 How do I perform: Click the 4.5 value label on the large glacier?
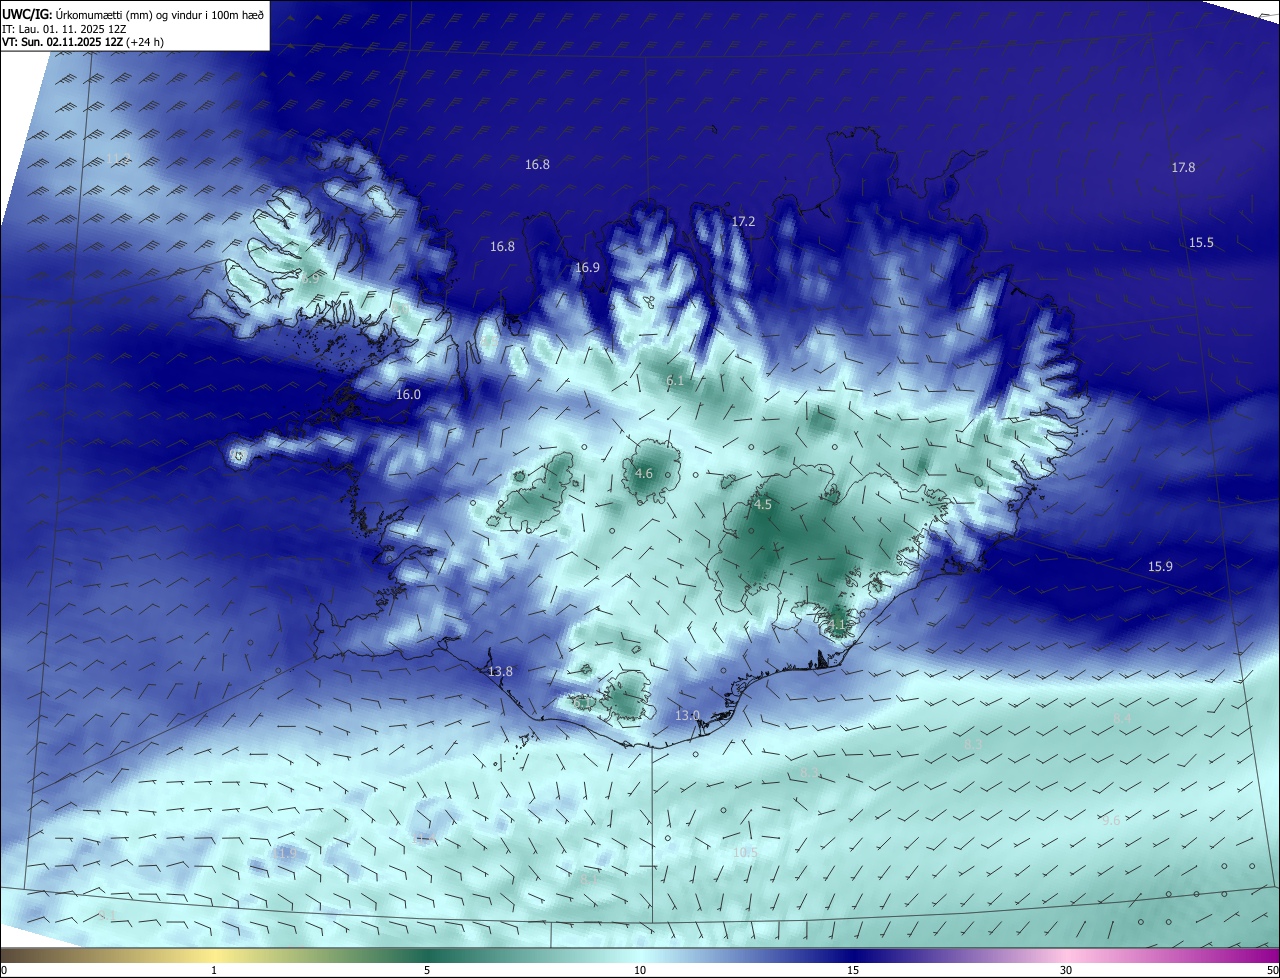click(763, 505)
